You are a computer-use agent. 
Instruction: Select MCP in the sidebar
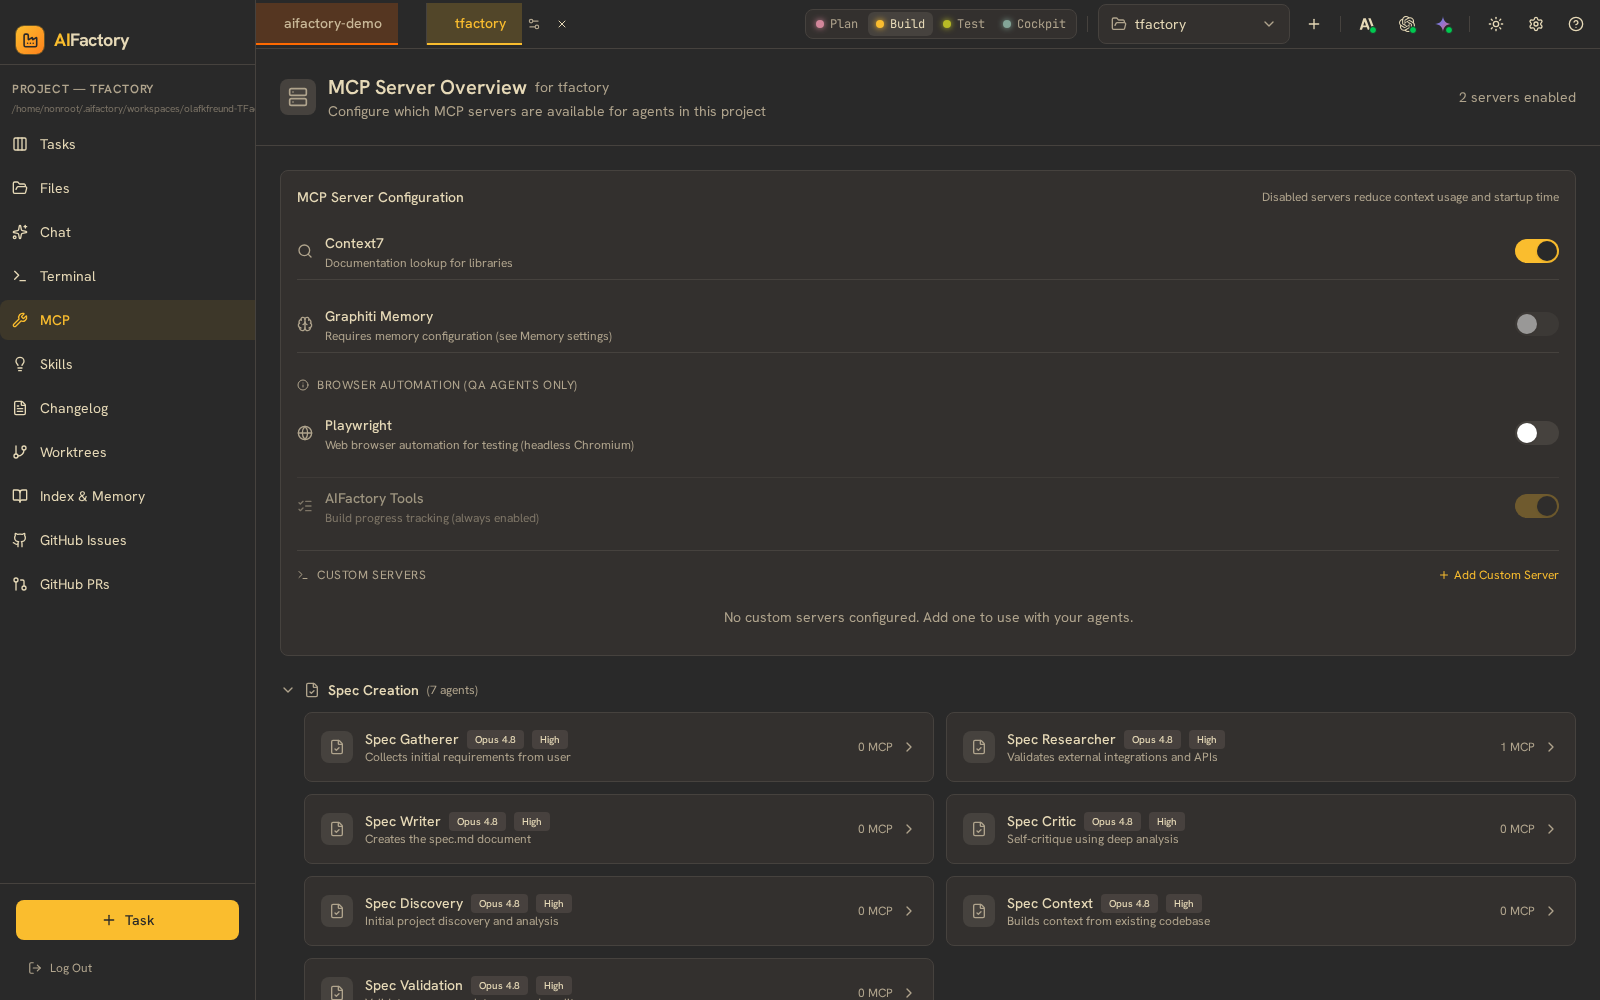[x=128, y=320]
